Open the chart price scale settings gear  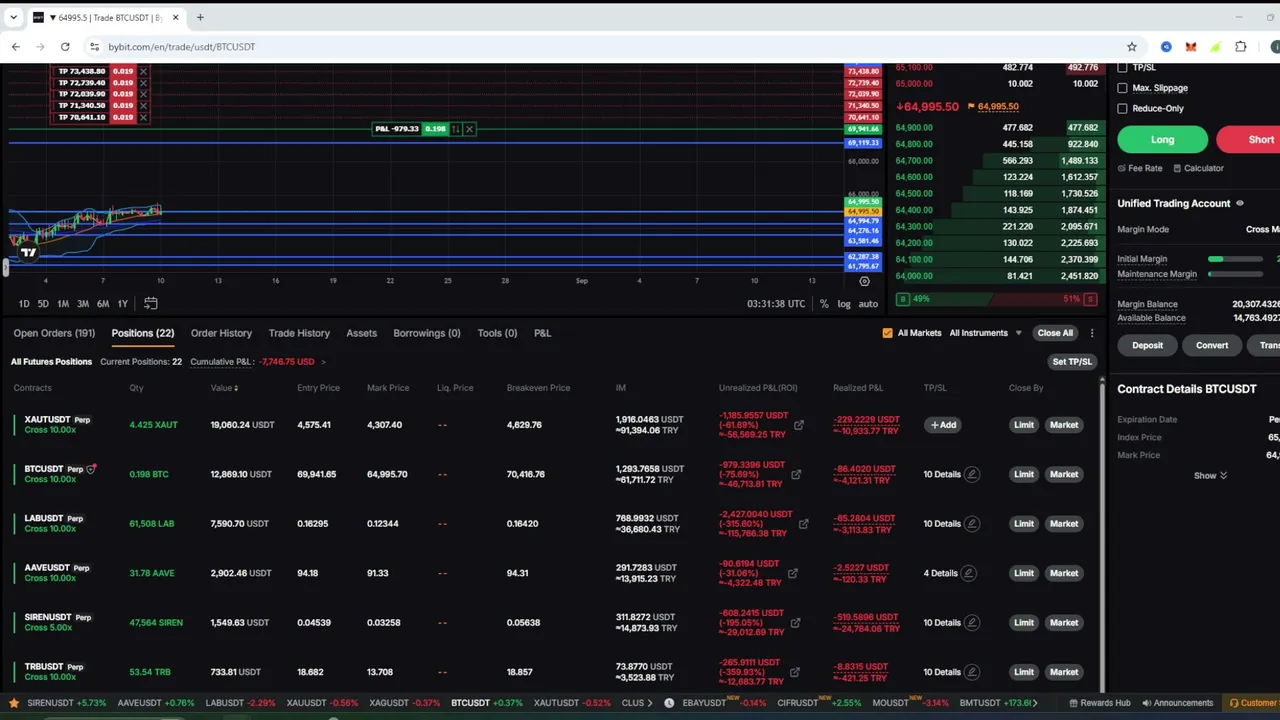click(864, 281)
